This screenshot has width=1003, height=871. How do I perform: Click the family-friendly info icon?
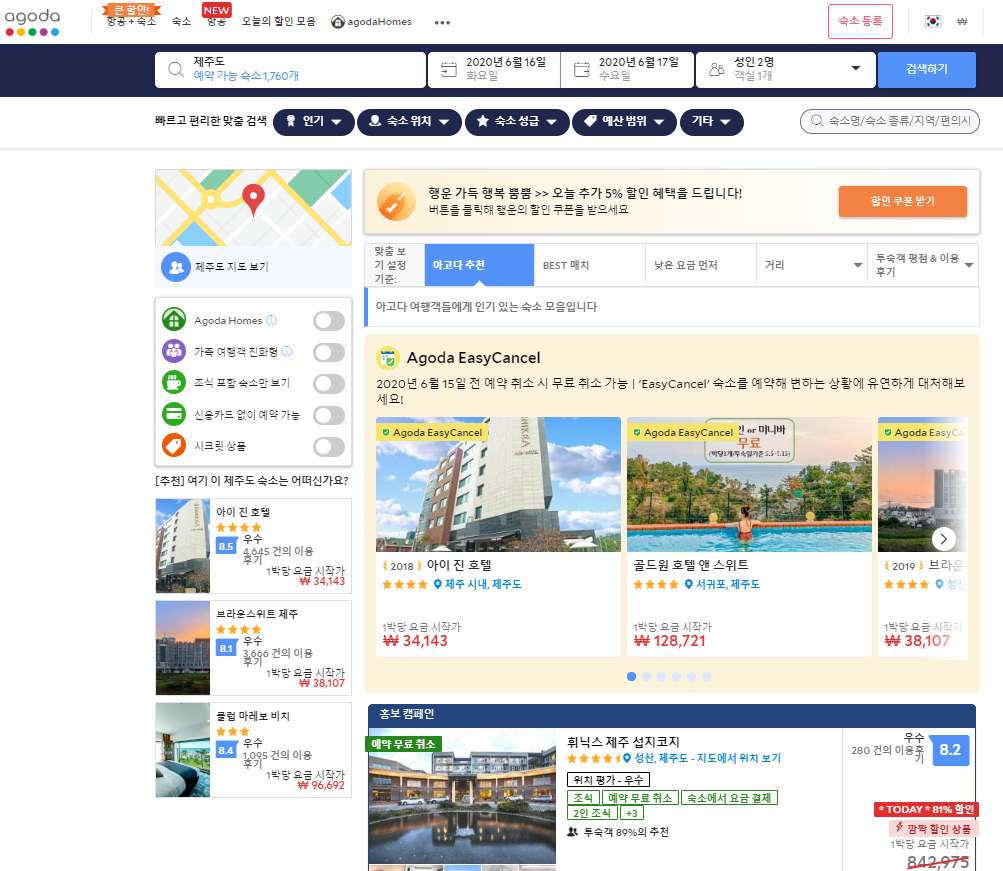(287, 351)
